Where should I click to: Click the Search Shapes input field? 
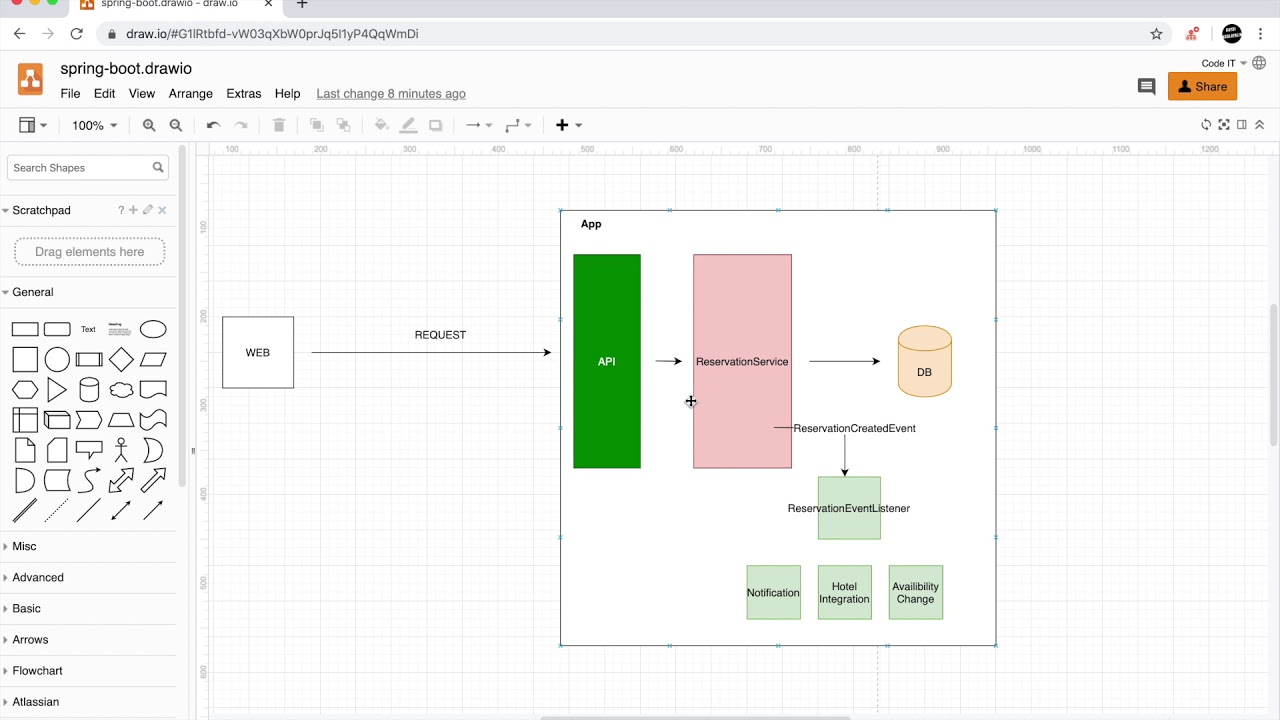pos(88,168)
